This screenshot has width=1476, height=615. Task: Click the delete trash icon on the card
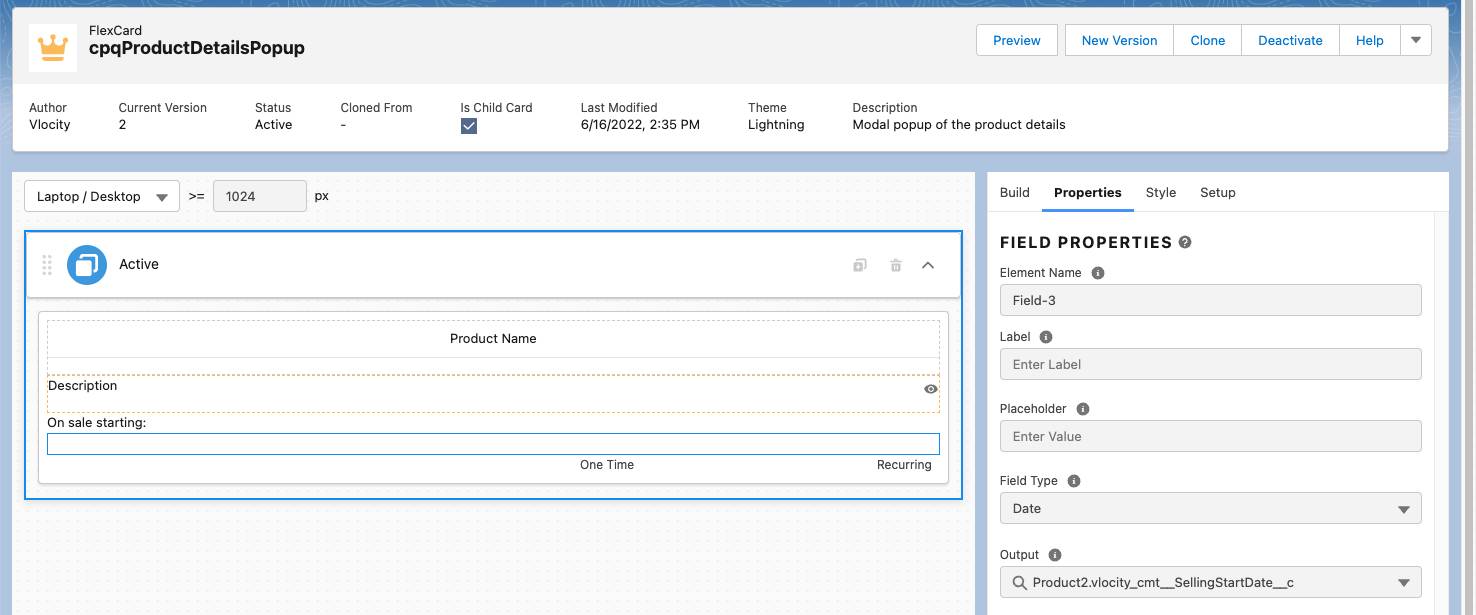tap(895, 264)
